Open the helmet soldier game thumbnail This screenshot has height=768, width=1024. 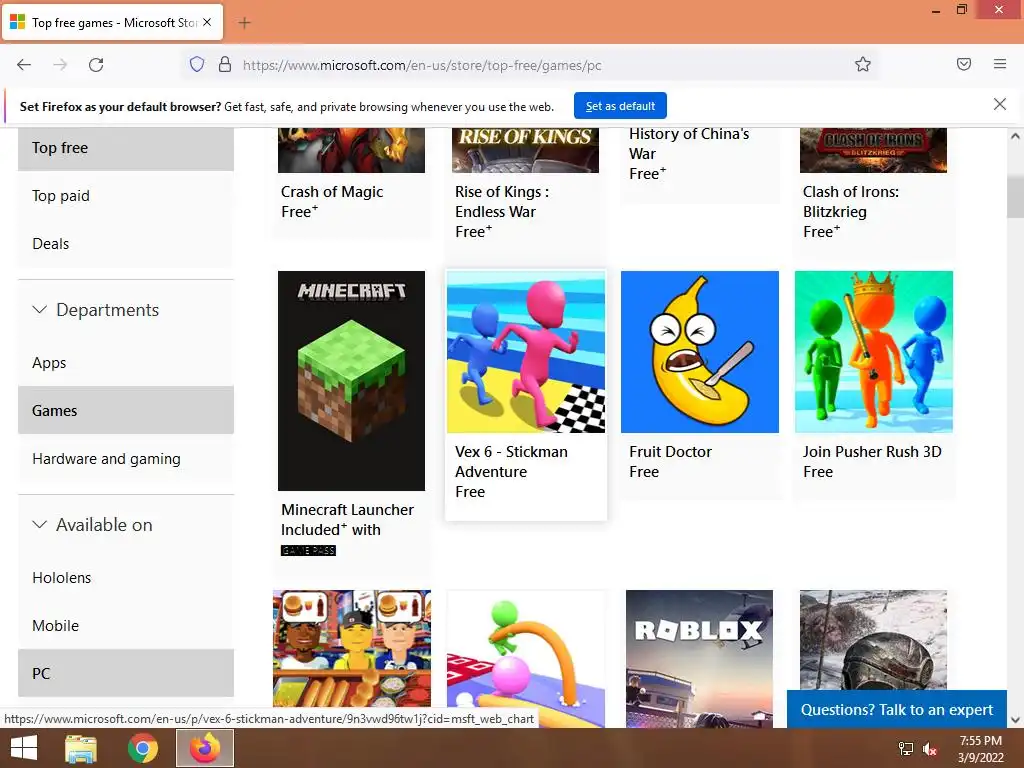(873, 640)
